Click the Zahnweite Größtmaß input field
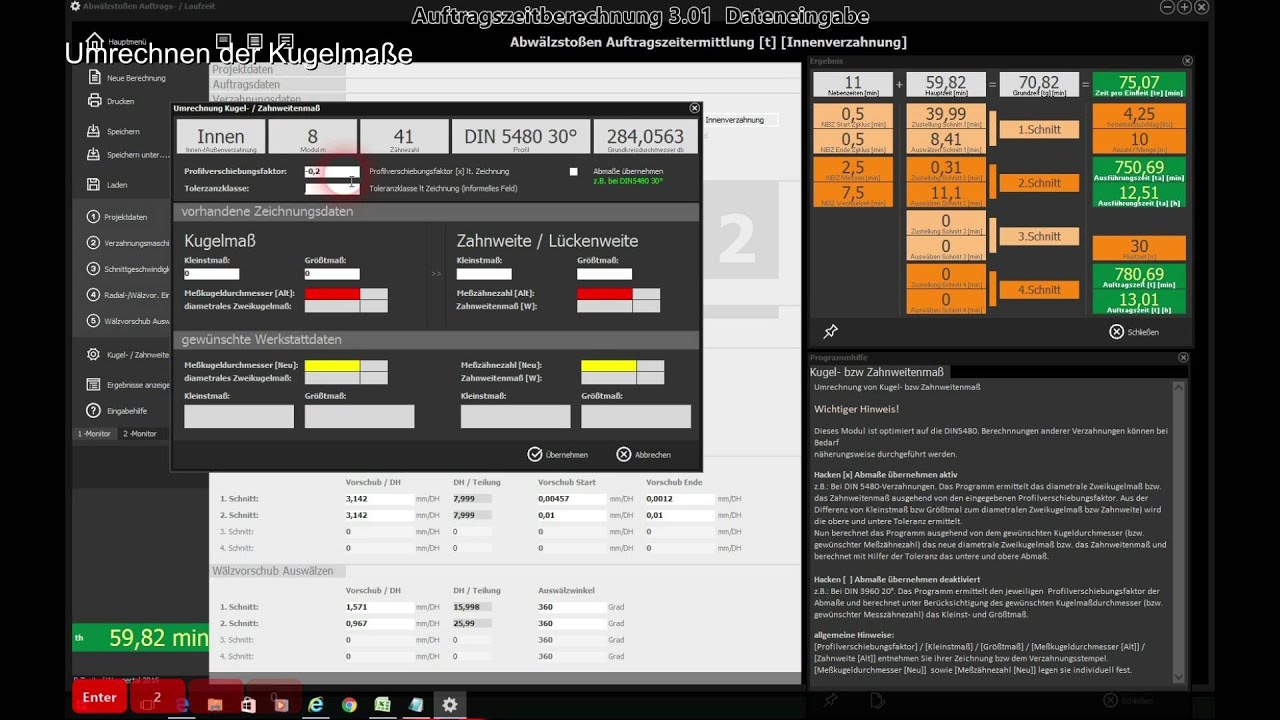Image resolution: width=1280 pixels, height=720 pixels. 605,273
